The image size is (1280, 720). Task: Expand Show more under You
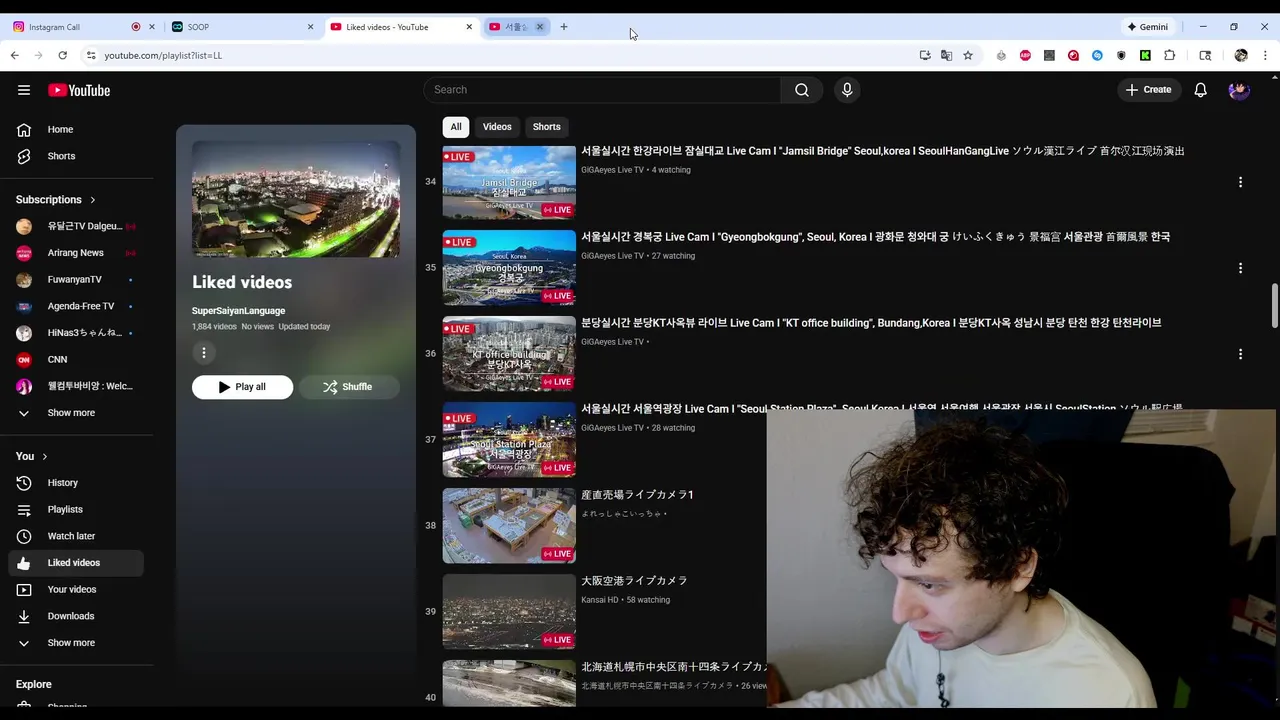pyautogui.click(x=76, y=643)
